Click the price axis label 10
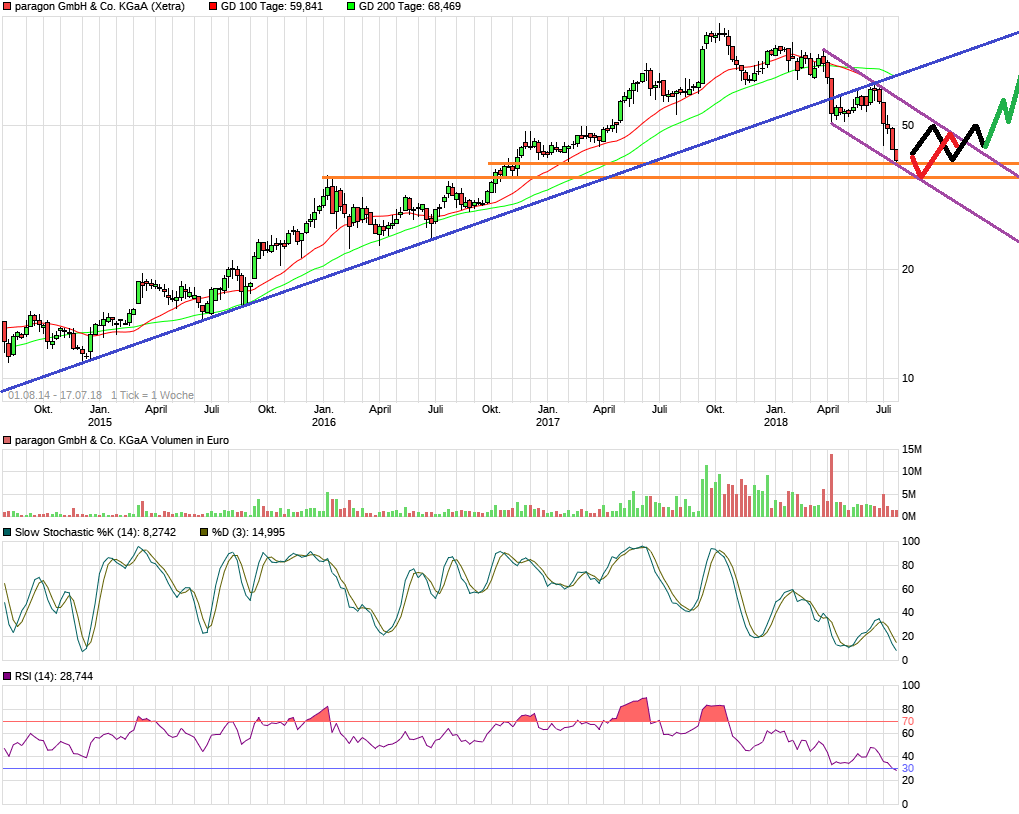 coord(908,378)
